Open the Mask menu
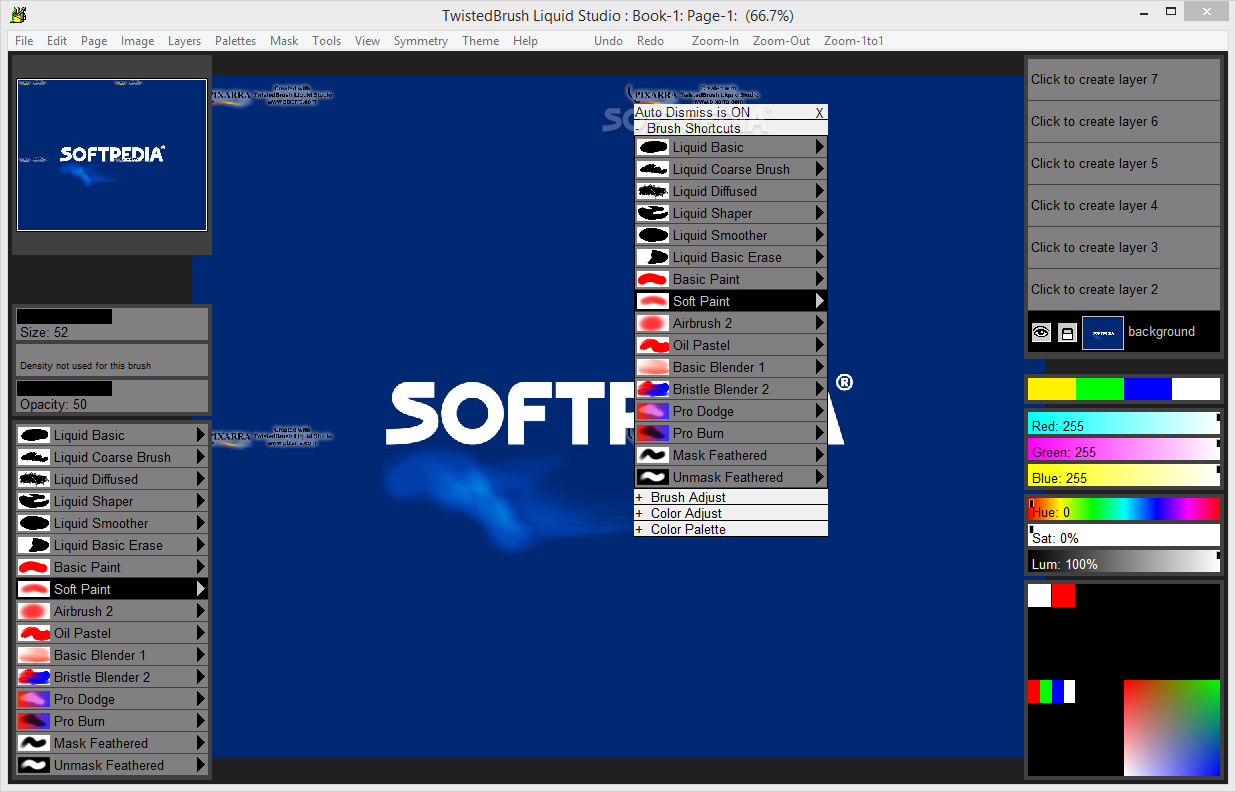1236x792 pixels. pyautogui.click(x=284, y=41)
